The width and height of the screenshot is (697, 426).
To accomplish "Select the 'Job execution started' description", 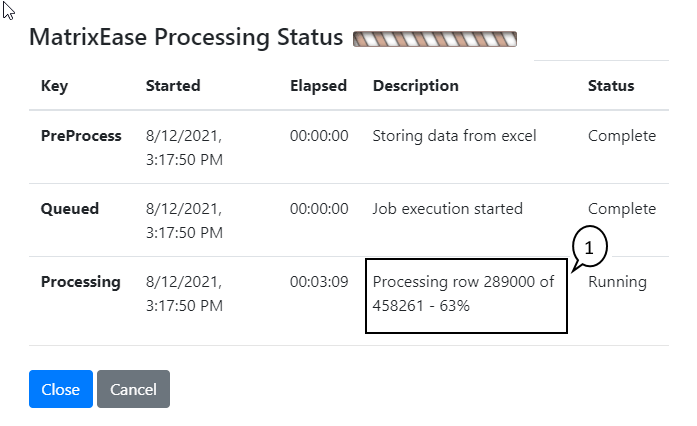I will [447, 209].
